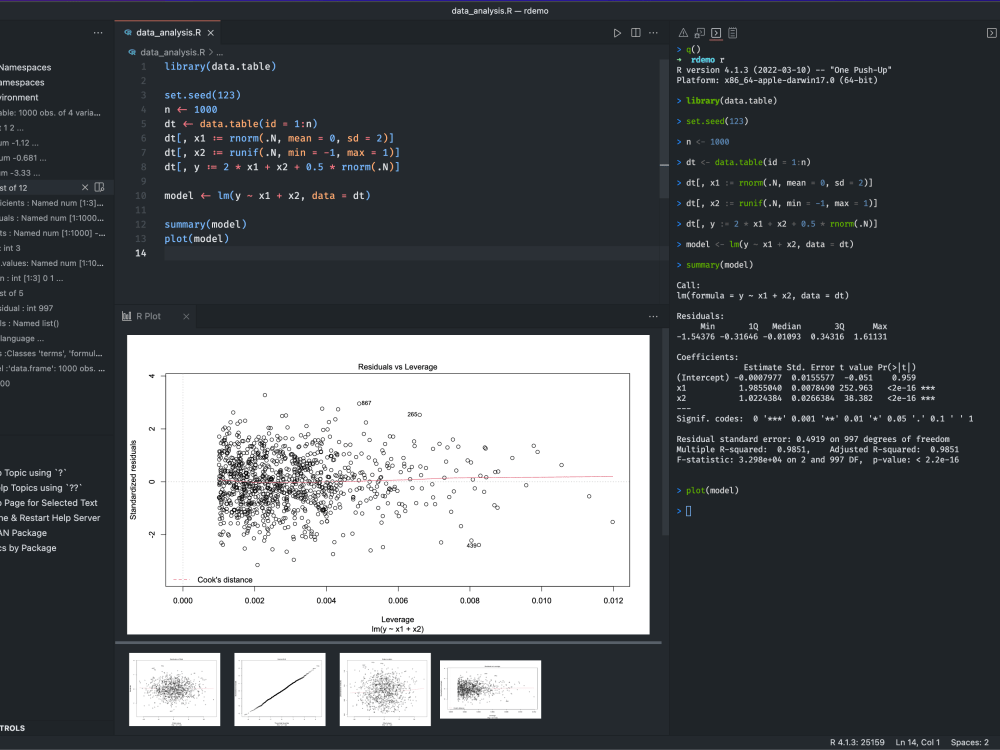Click the restart console icon in console toolbar
Image resolution: width=1000 pixels, height=750 pixels.
coord(701,32)
